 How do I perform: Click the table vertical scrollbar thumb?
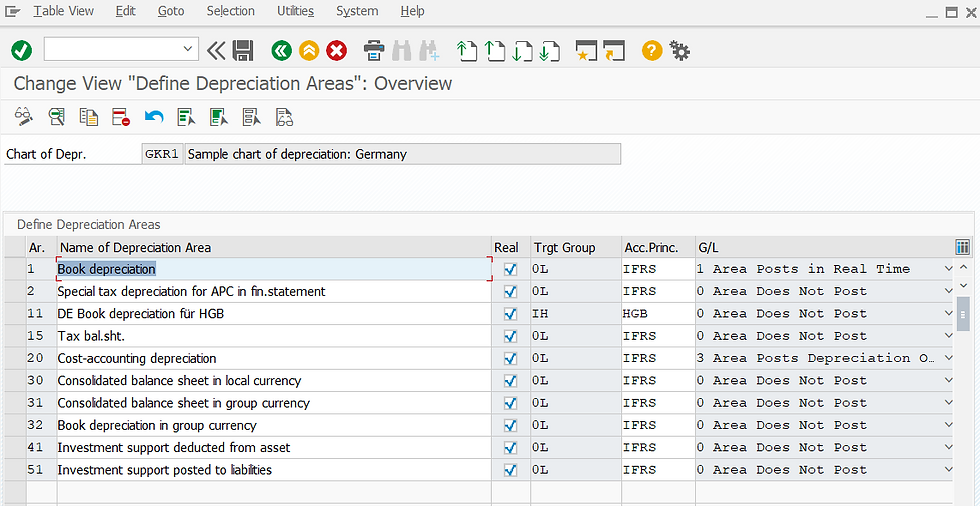963,313
